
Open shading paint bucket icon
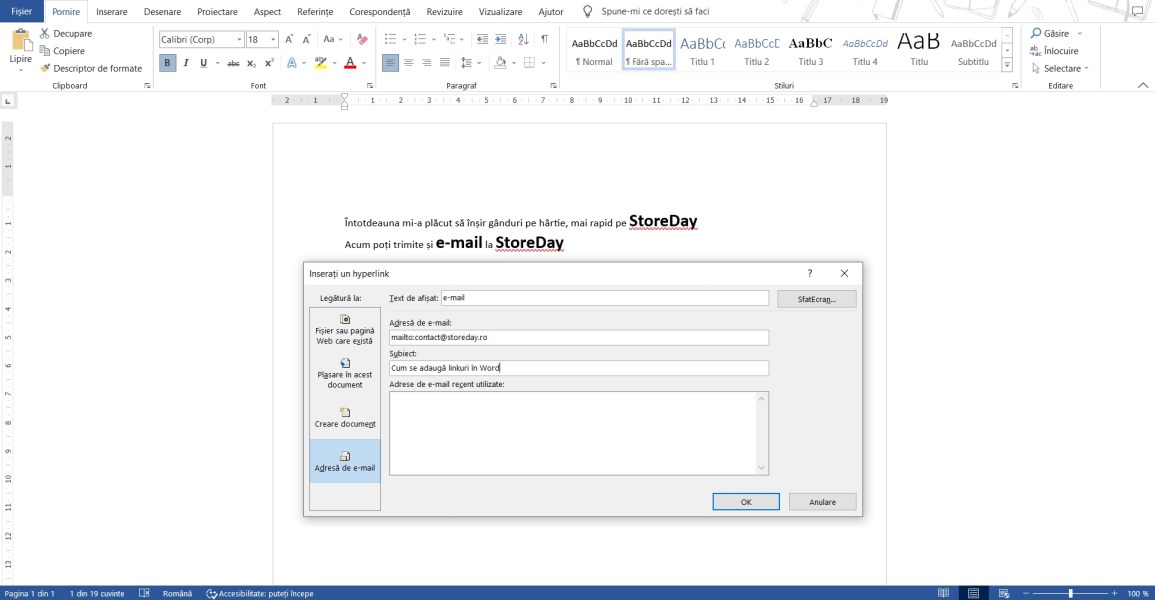point(500,63)
